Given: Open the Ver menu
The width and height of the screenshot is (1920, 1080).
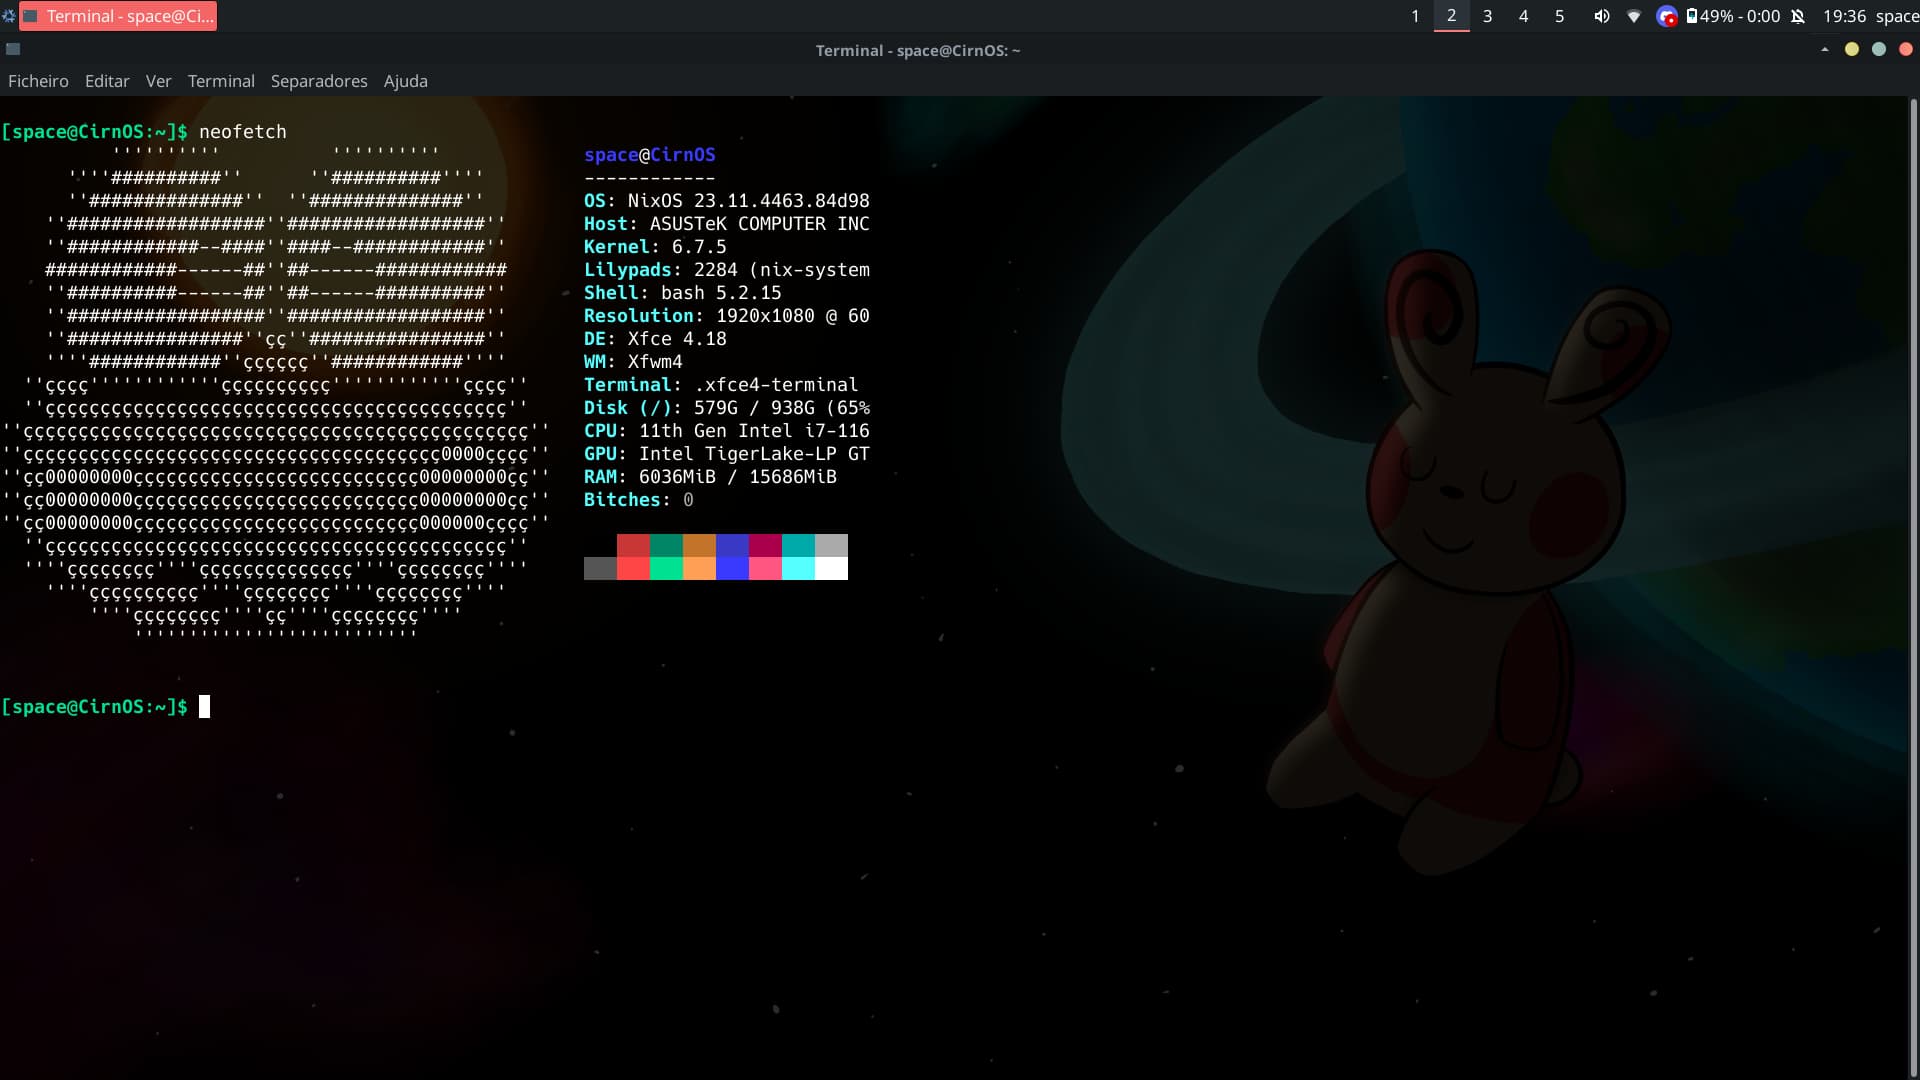Looking at the screenshot, I should 158,81.
